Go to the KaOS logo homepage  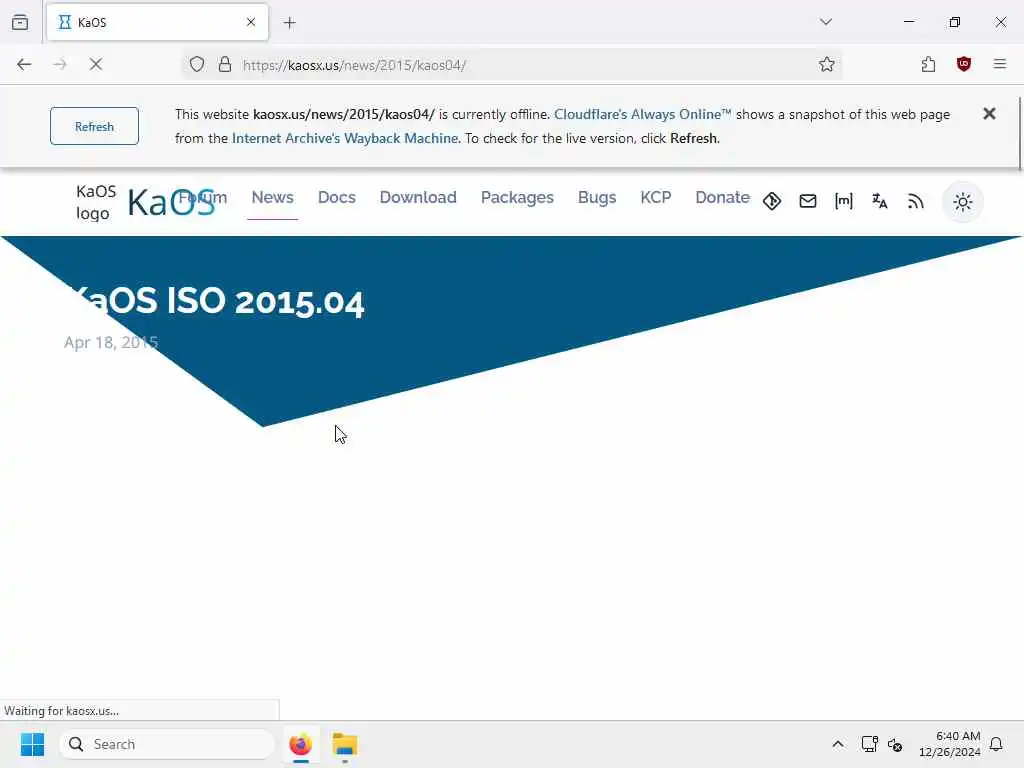pos(145,202)
